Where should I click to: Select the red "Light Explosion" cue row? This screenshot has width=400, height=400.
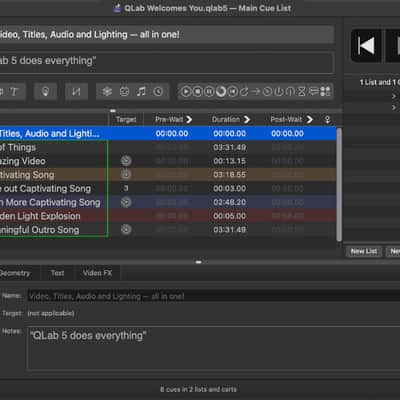[x=168, y=216]
